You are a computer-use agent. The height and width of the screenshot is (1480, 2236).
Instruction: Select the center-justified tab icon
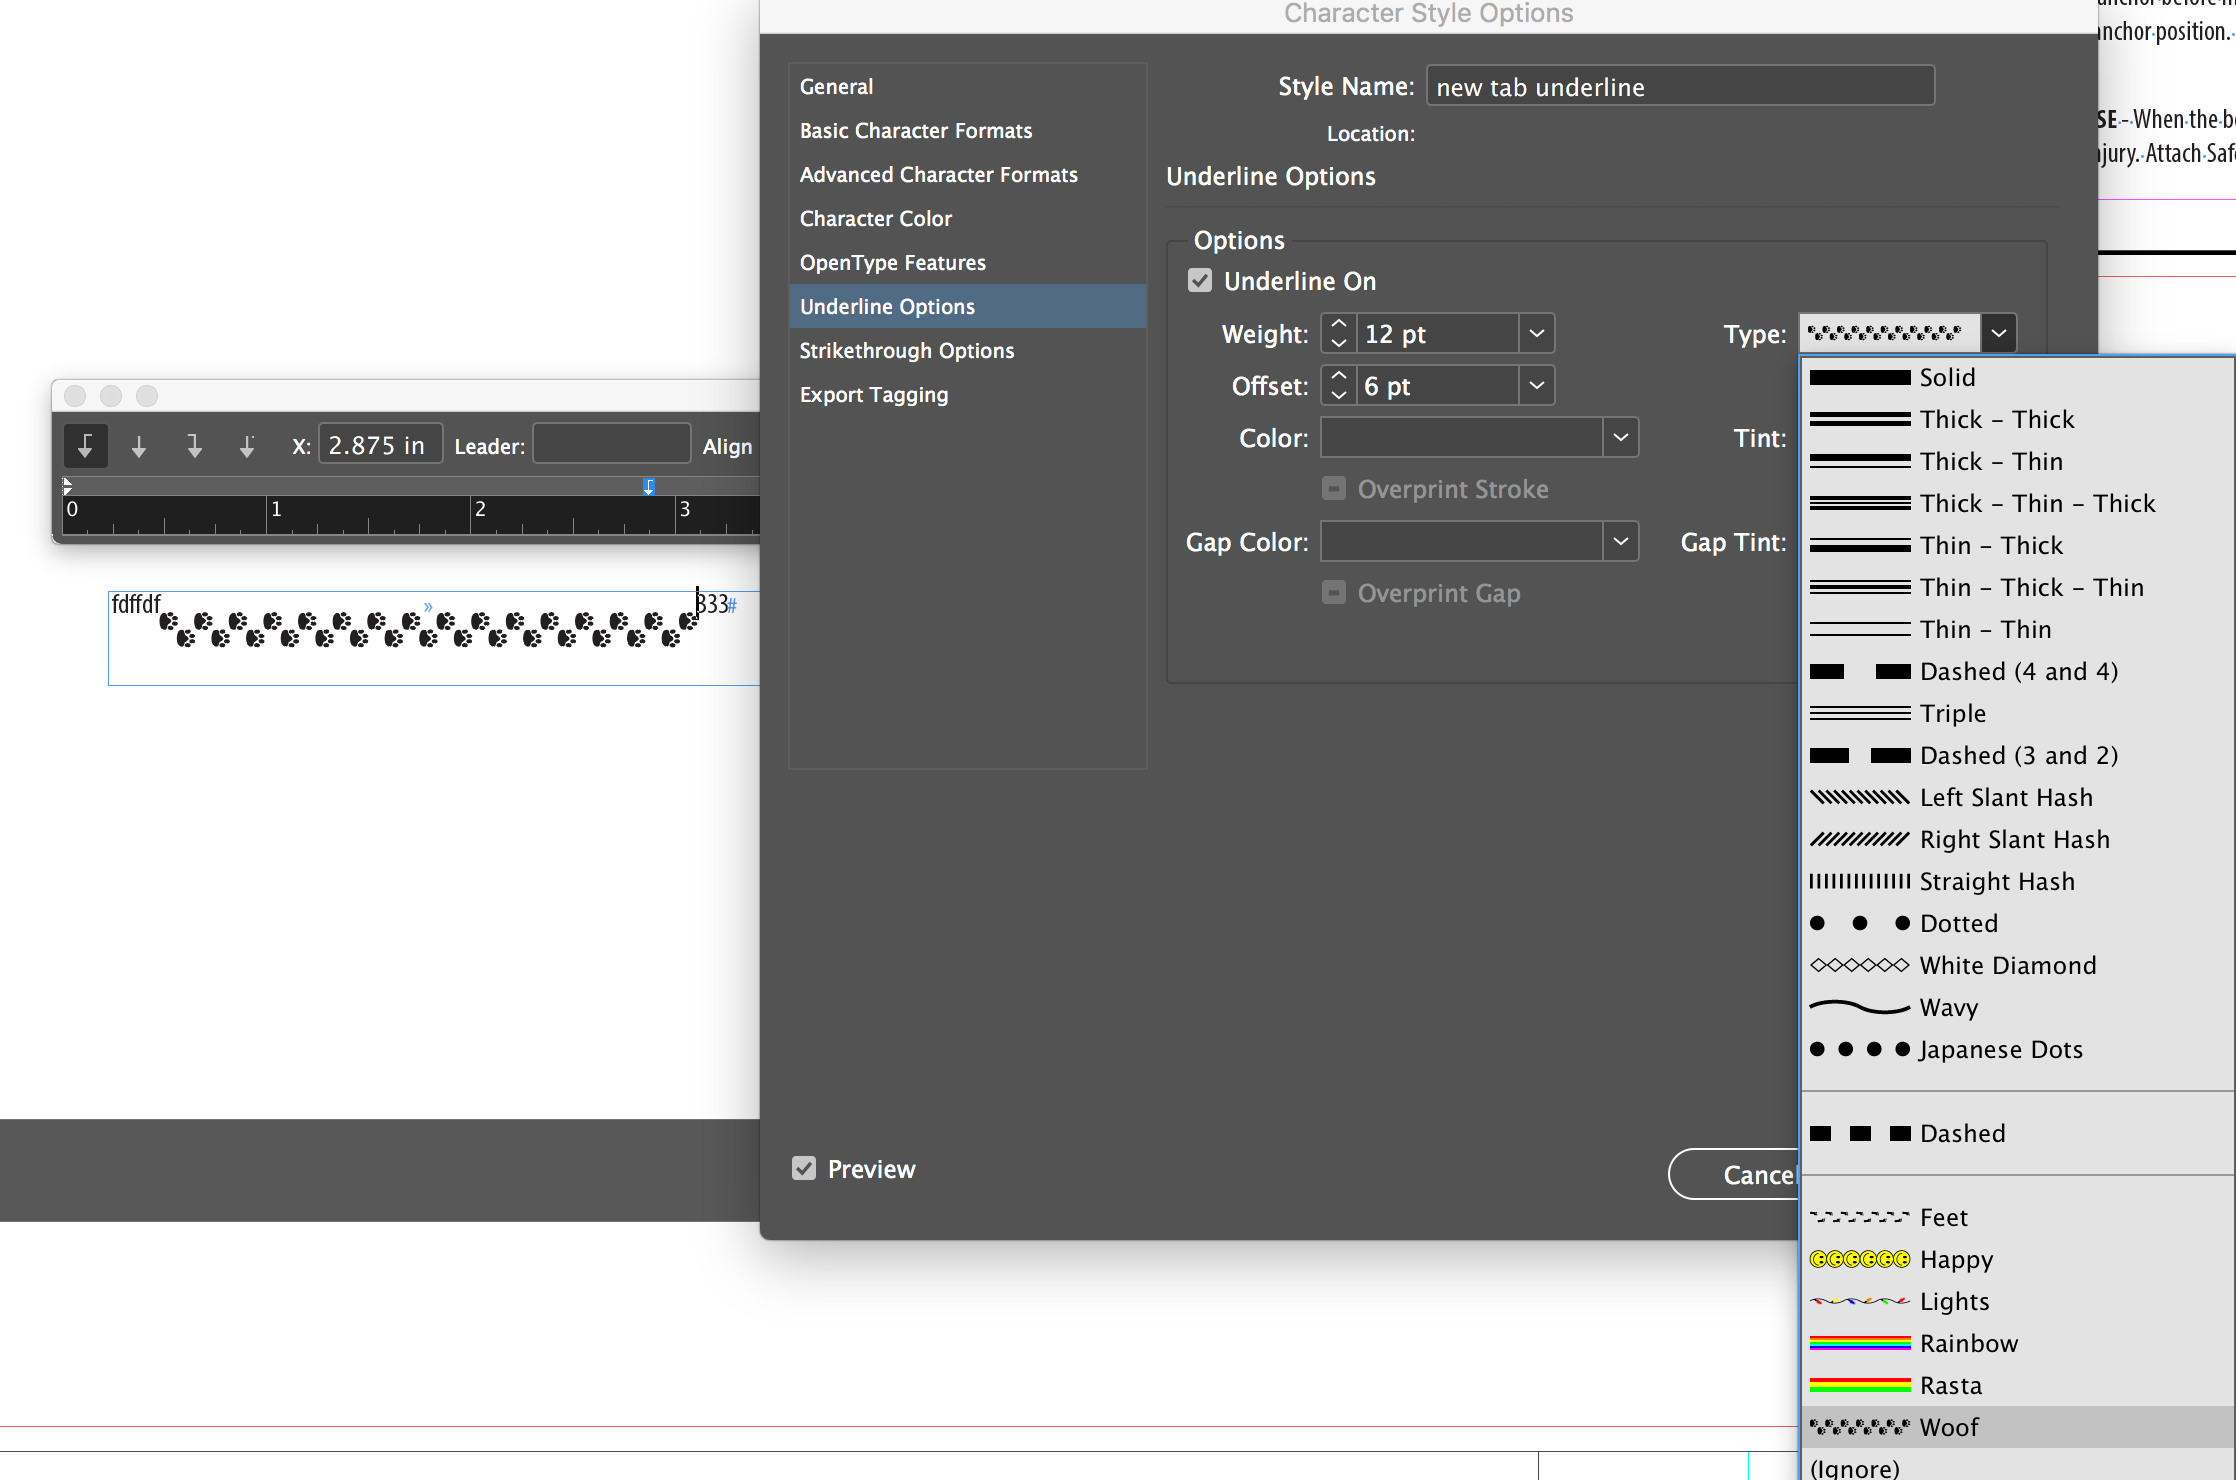click(140, 446)
